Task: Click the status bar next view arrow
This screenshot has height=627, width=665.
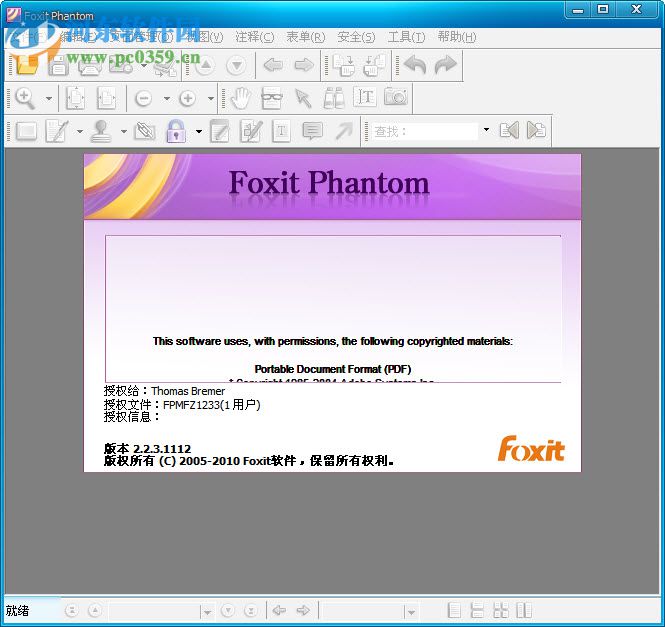Action: (303, 610)
